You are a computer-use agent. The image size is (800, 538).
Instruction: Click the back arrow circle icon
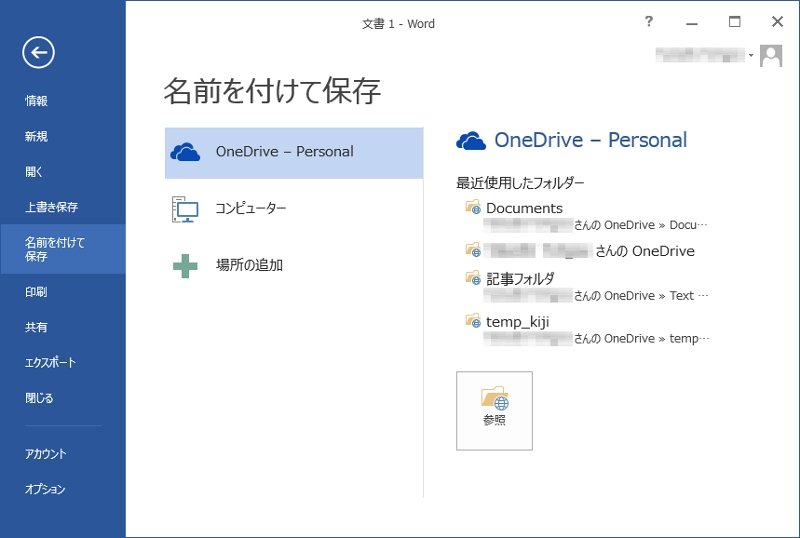pyautogui.click(x=38, y=53)
